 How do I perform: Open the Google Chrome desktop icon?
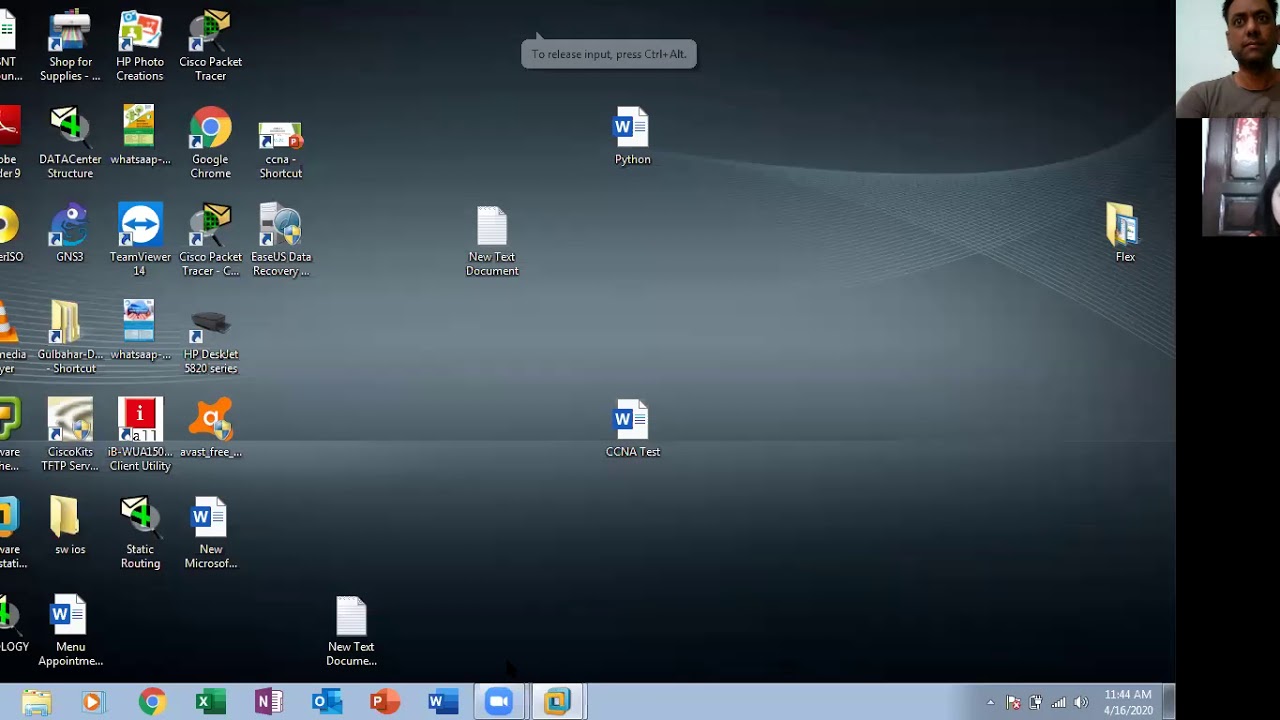pos(210,143)
